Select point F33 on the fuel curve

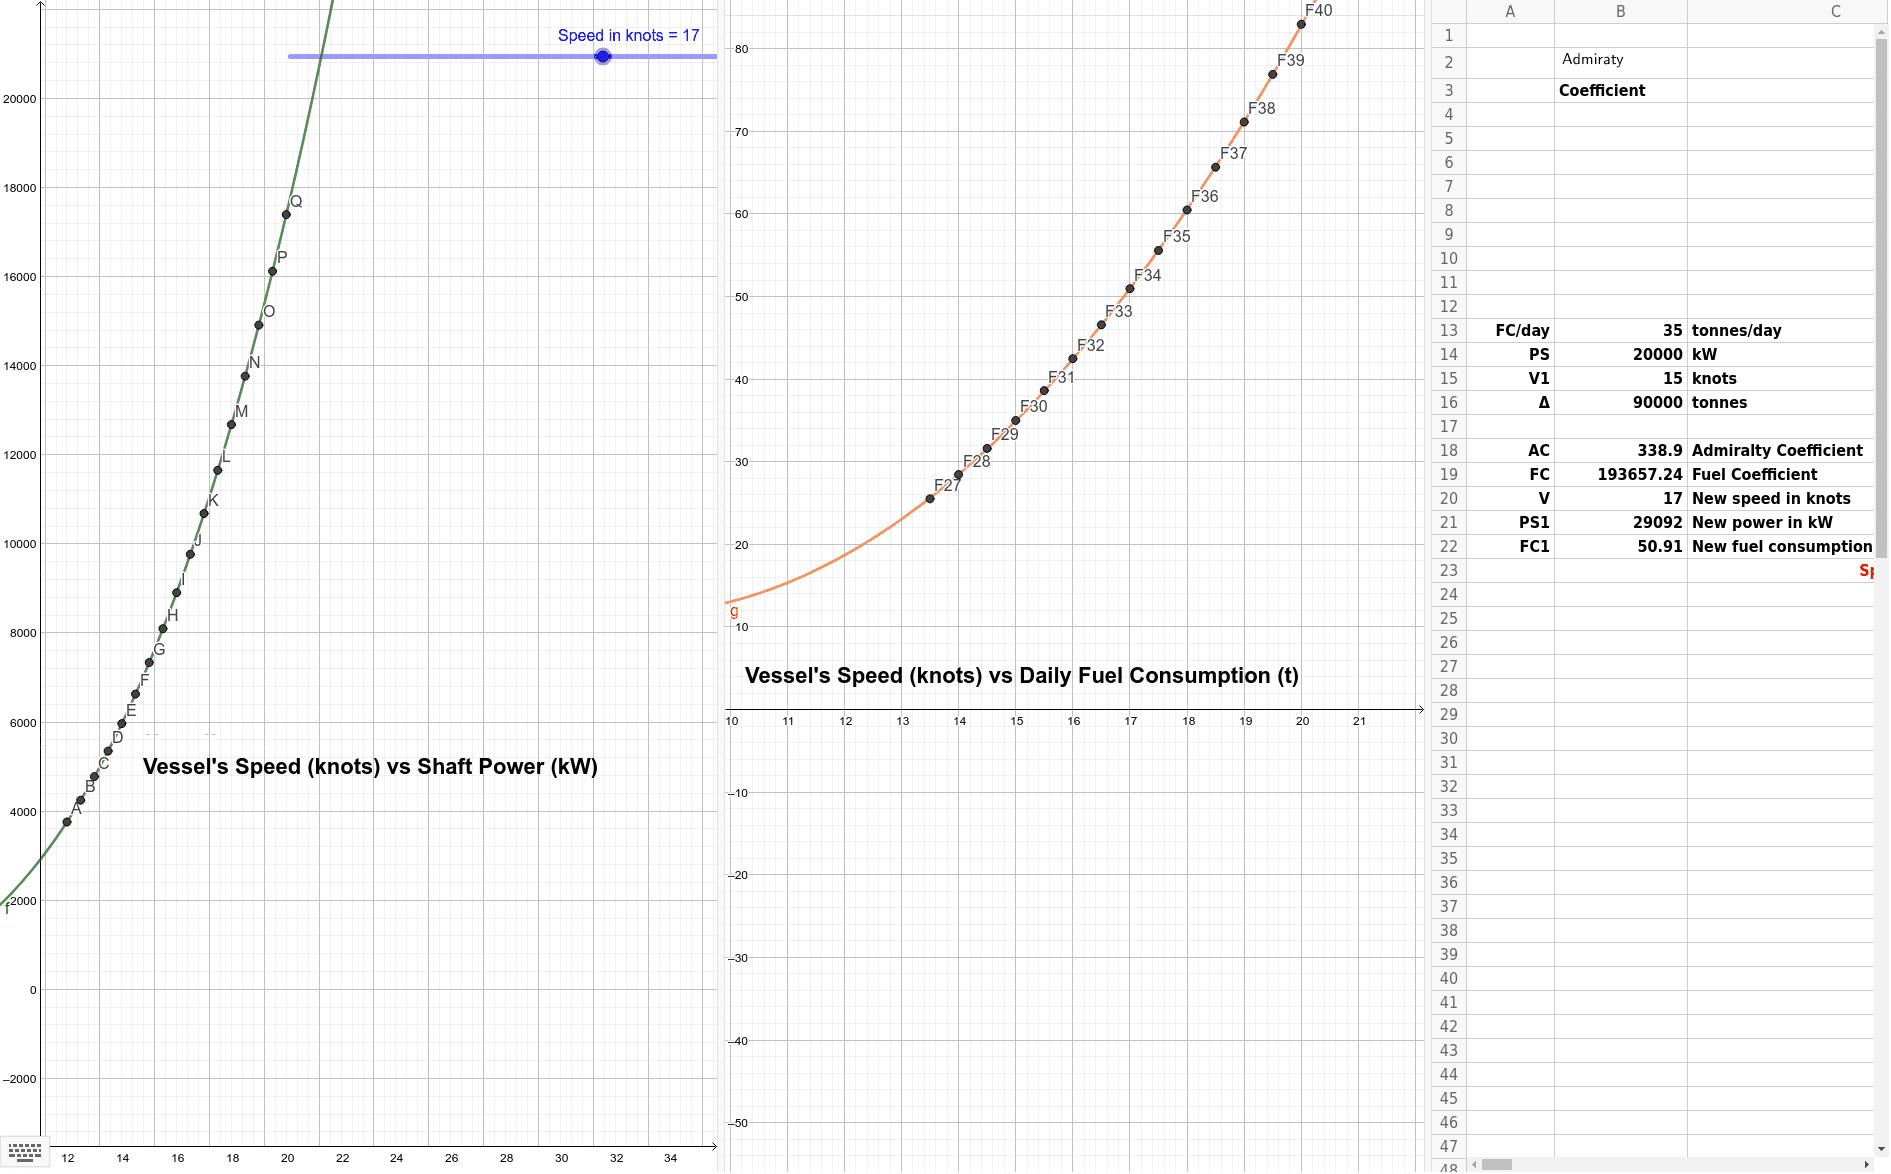point(1100,325)
